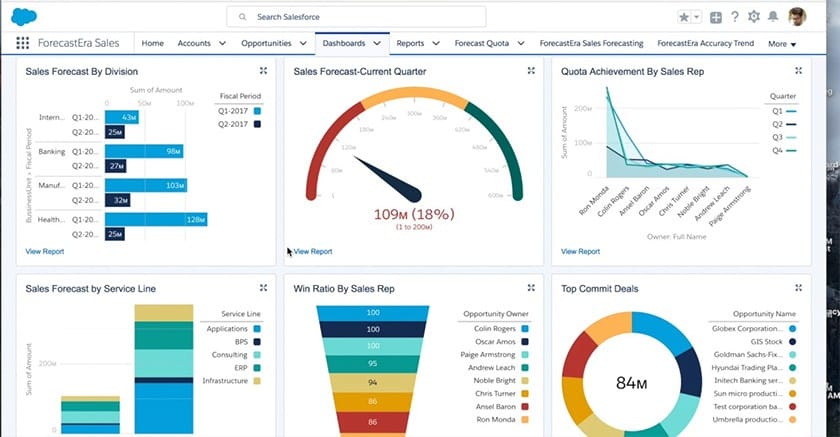Viewport: 840px width, 437px height.
Task: Click the ForecastEra Sales app name
Action: [x=78, y=43]
